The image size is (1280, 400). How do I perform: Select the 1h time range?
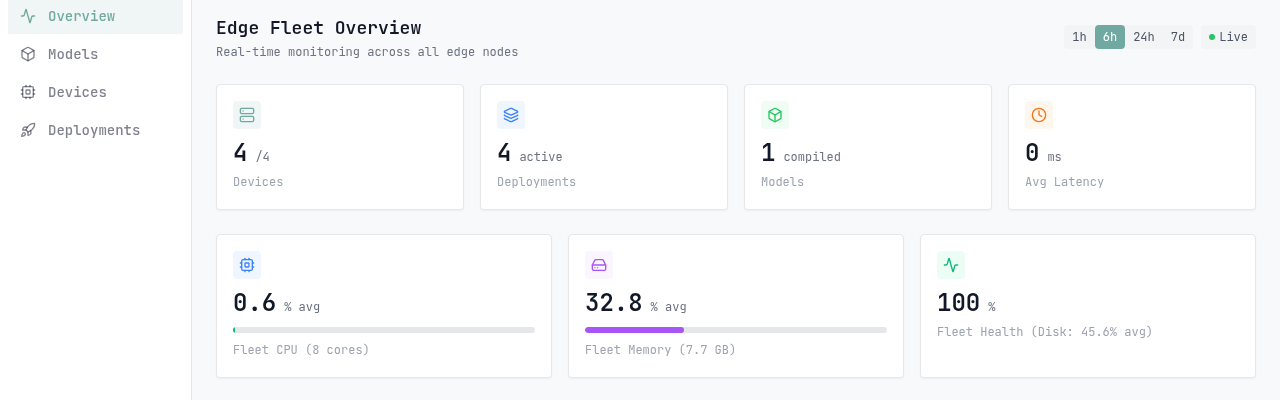[1079, 37]
